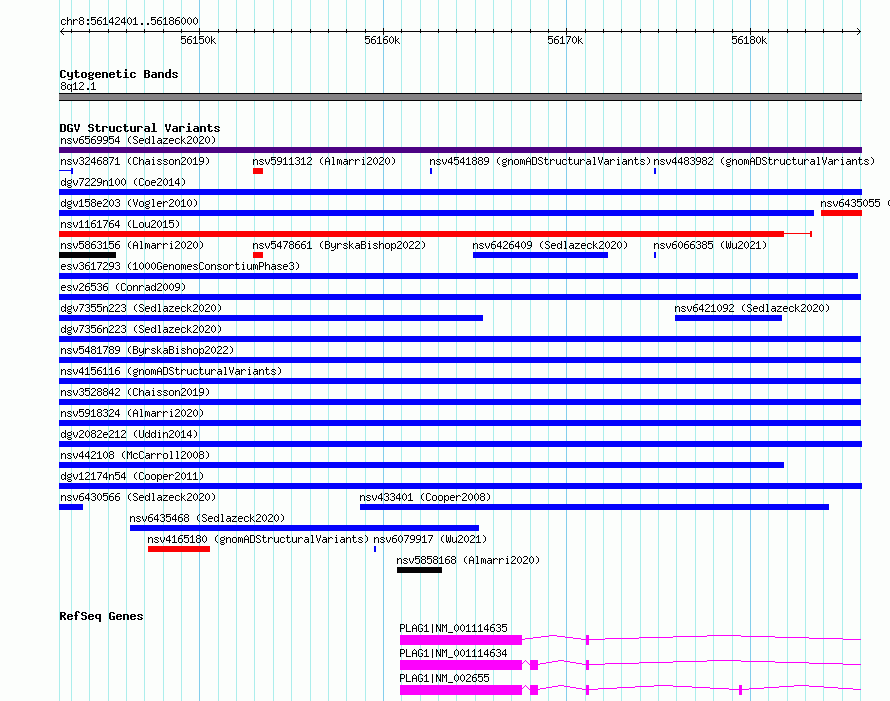This screenshot has height=701, width=890.
Task: Select the blue nsv6435468 (Sedlazeck2020) variant bar
Action: point(304,528)
